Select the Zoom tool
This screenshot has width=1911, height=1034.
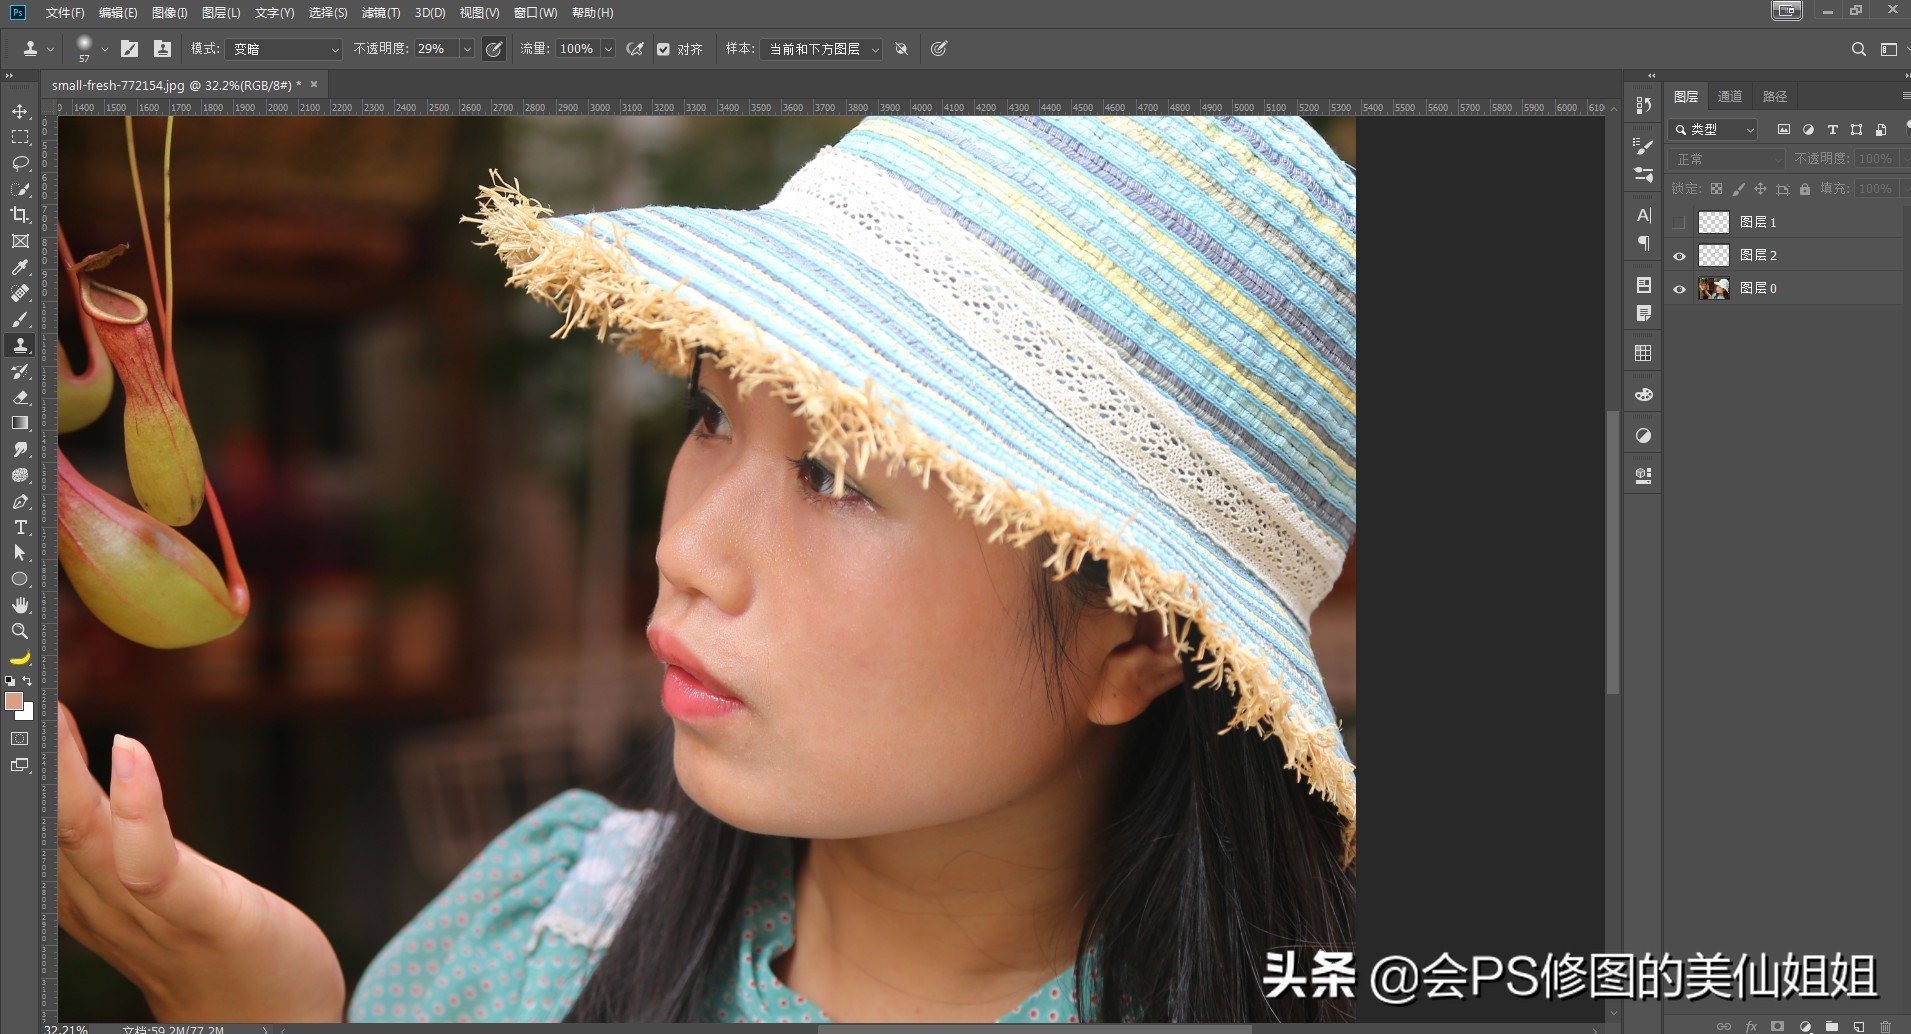pos(20,631)
